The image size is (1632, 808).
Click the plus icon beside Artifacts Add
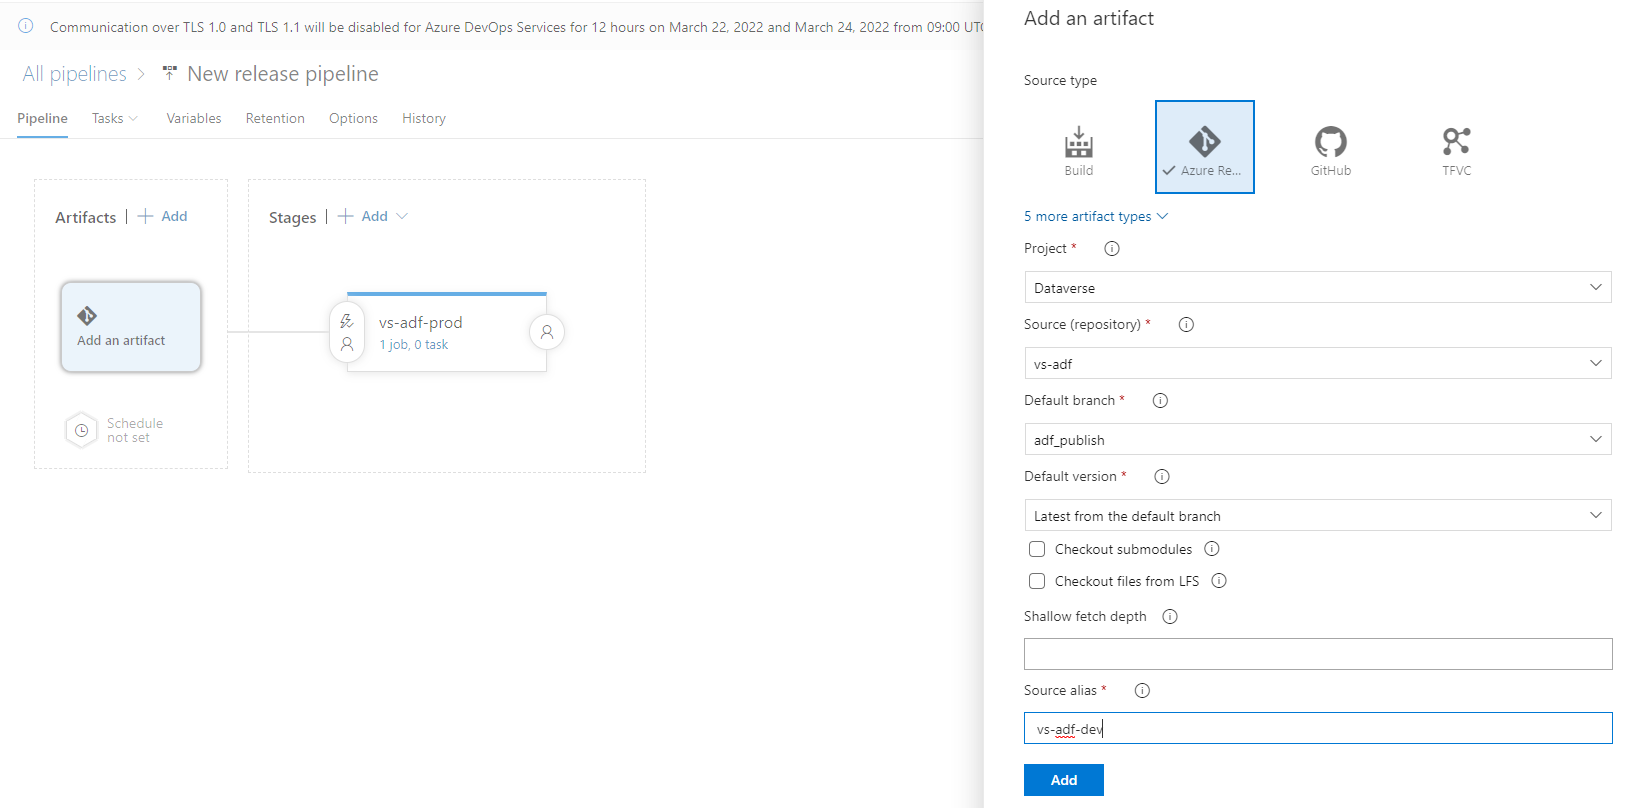click(x=145, y=216)
